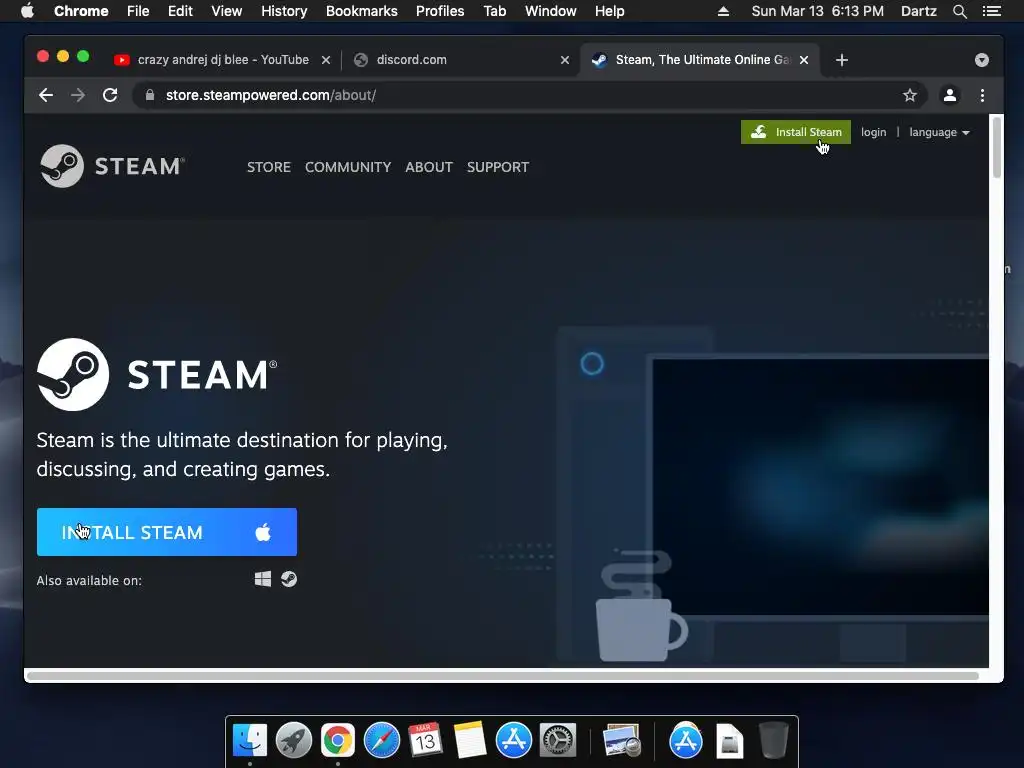This screenshot has height=768, width=1024.
Task: Close the YouTube tab
Action: point(326,60)
